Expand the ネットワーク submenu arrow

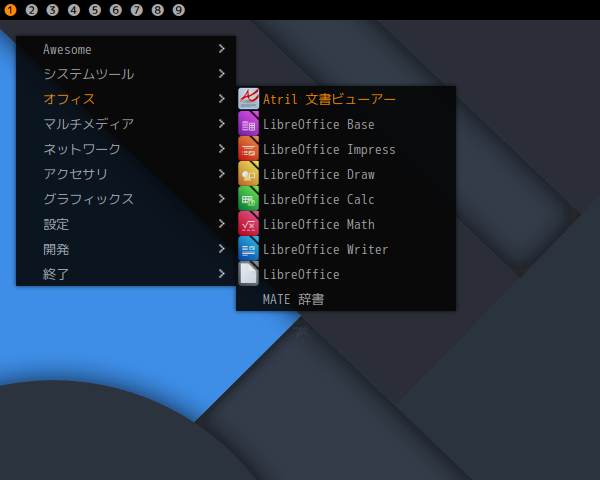(222, 149)
